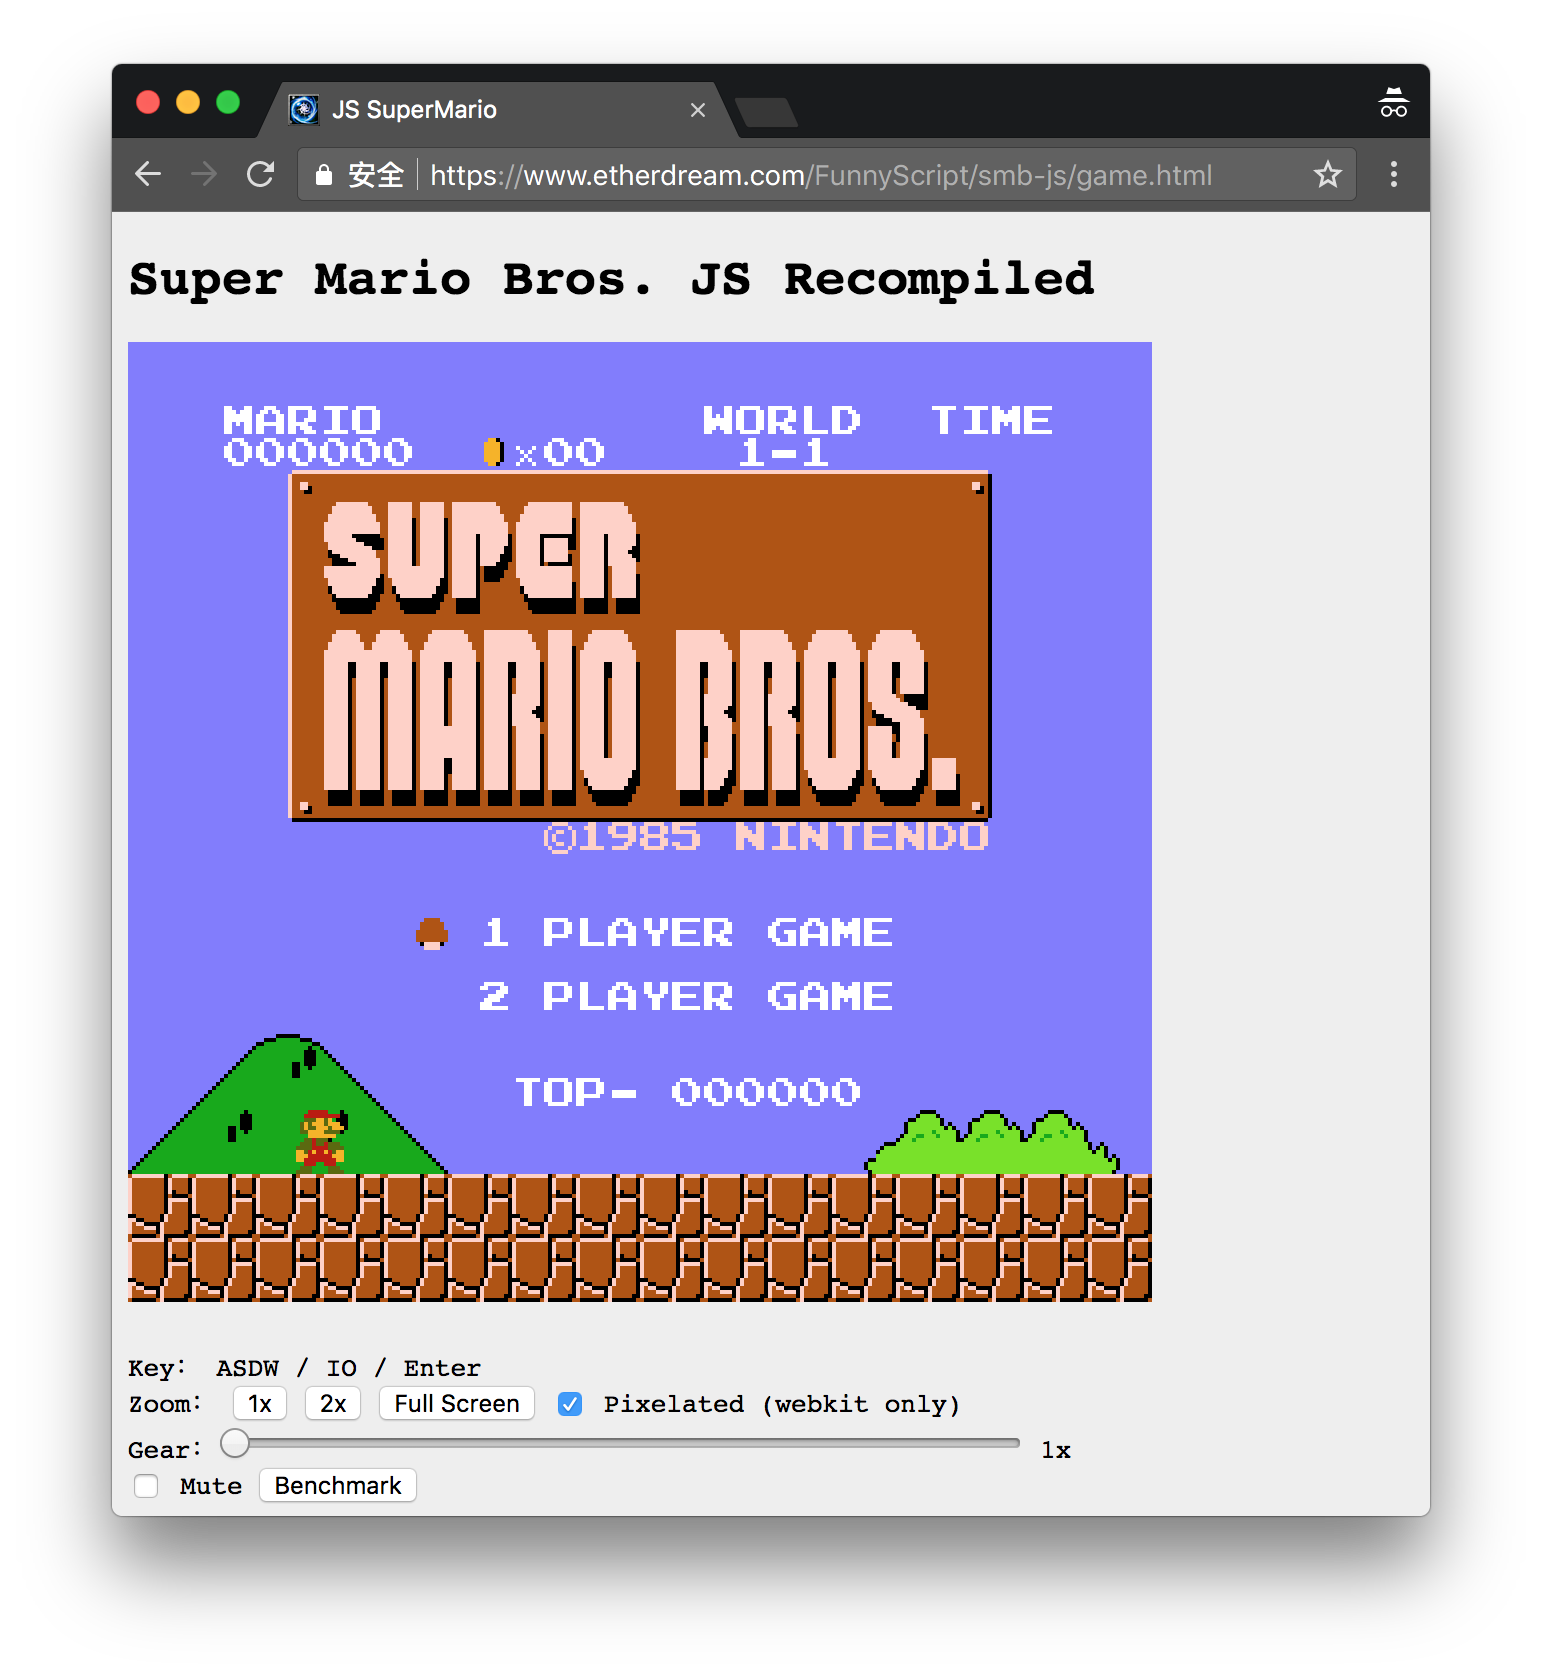Click the Full Screen button

click(457, 1404)
